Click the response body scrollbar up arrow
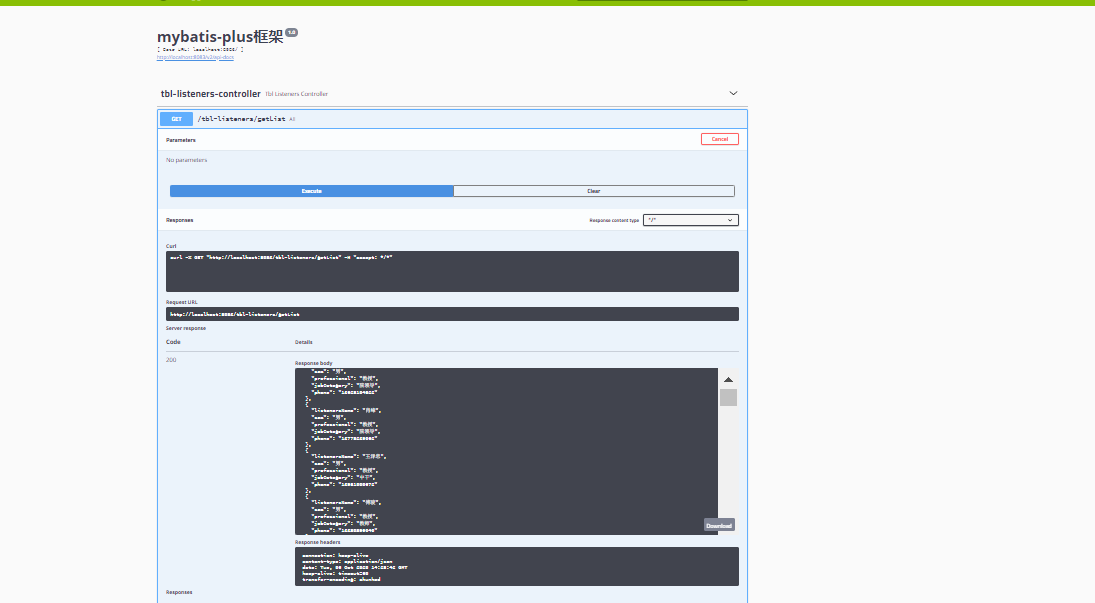 click(x=728, y=379)
